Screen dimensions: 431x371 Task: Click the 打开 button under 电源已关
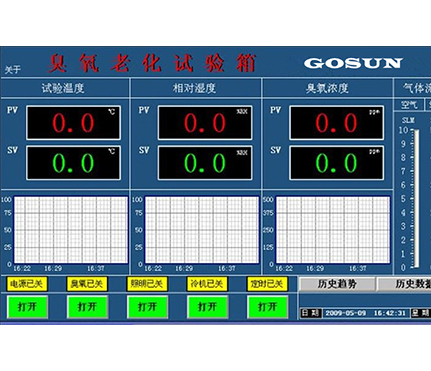pyautogui.click(x=27, y=307)
